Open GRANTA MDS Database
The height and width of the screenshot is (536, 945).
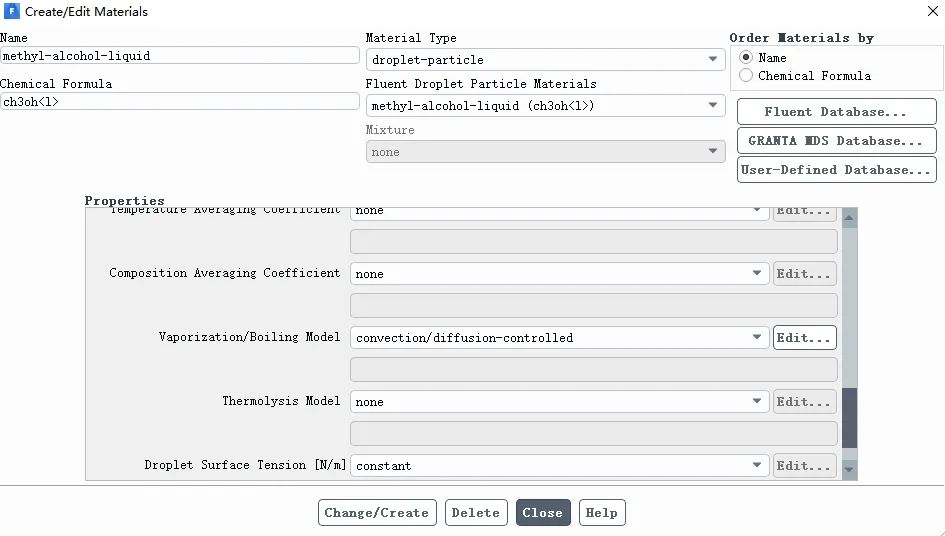836,141
